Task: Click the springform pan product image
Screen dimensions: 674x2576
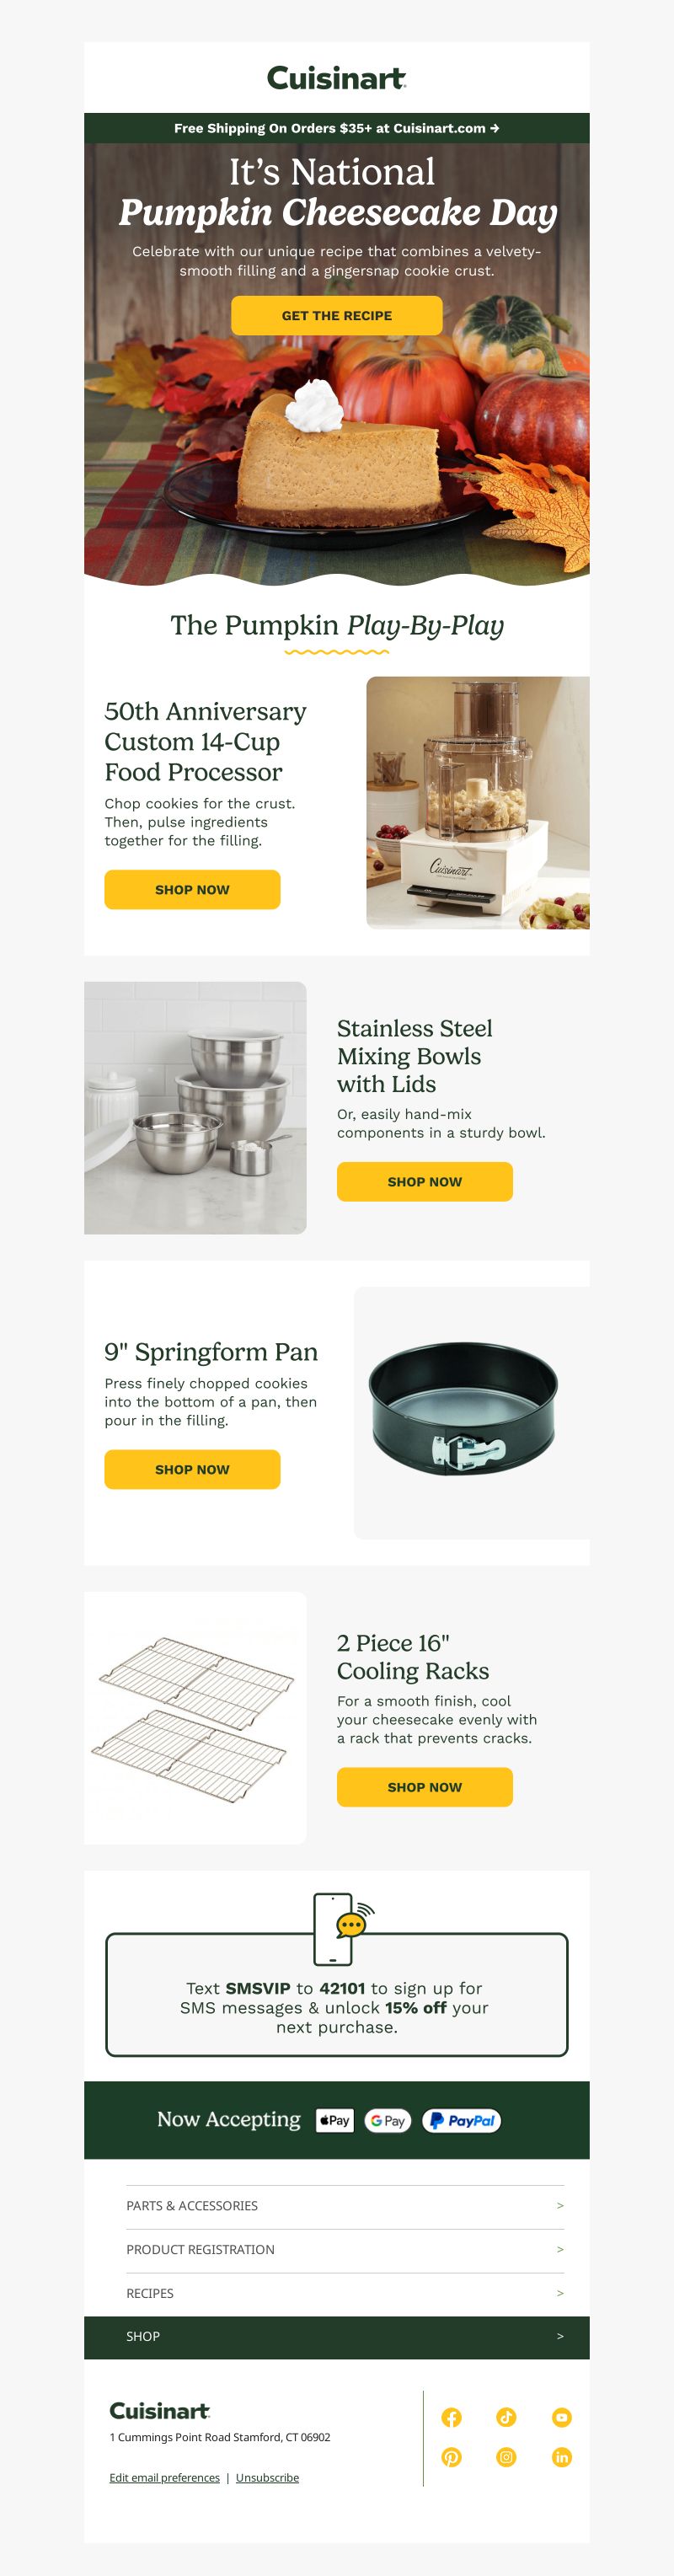Action: click(471, 1412)
